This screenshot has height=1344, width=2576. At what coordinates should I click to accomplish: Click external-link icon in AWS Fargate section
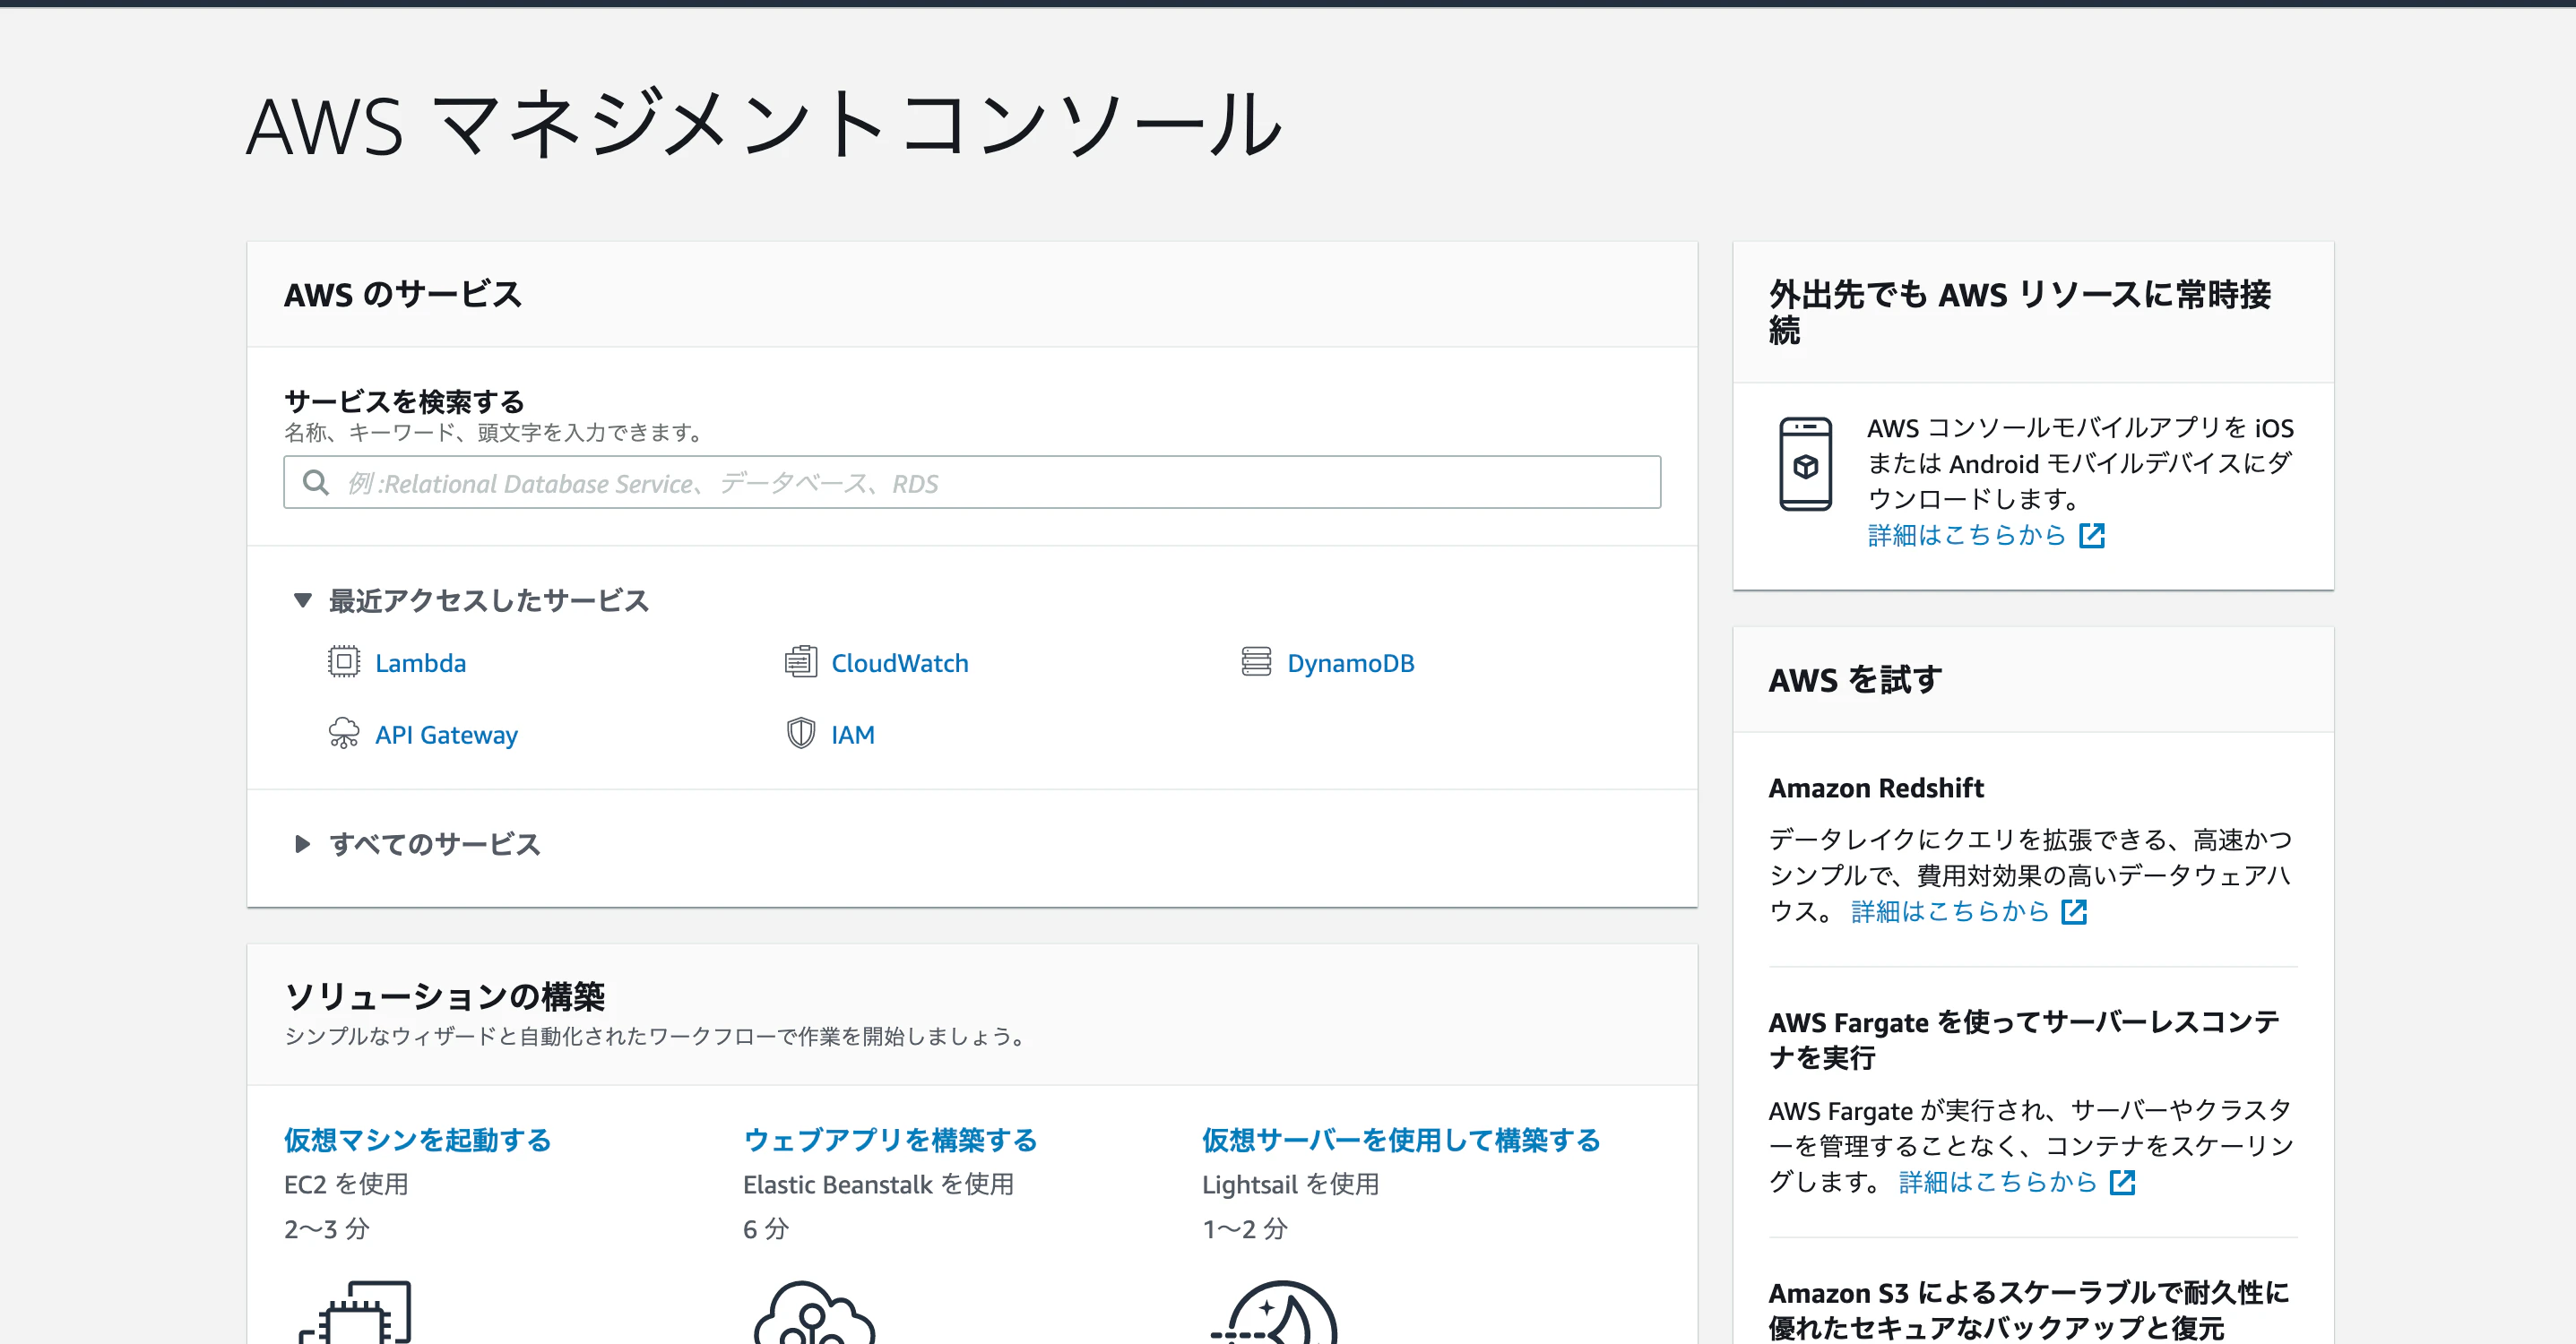click(2122, 1183)
